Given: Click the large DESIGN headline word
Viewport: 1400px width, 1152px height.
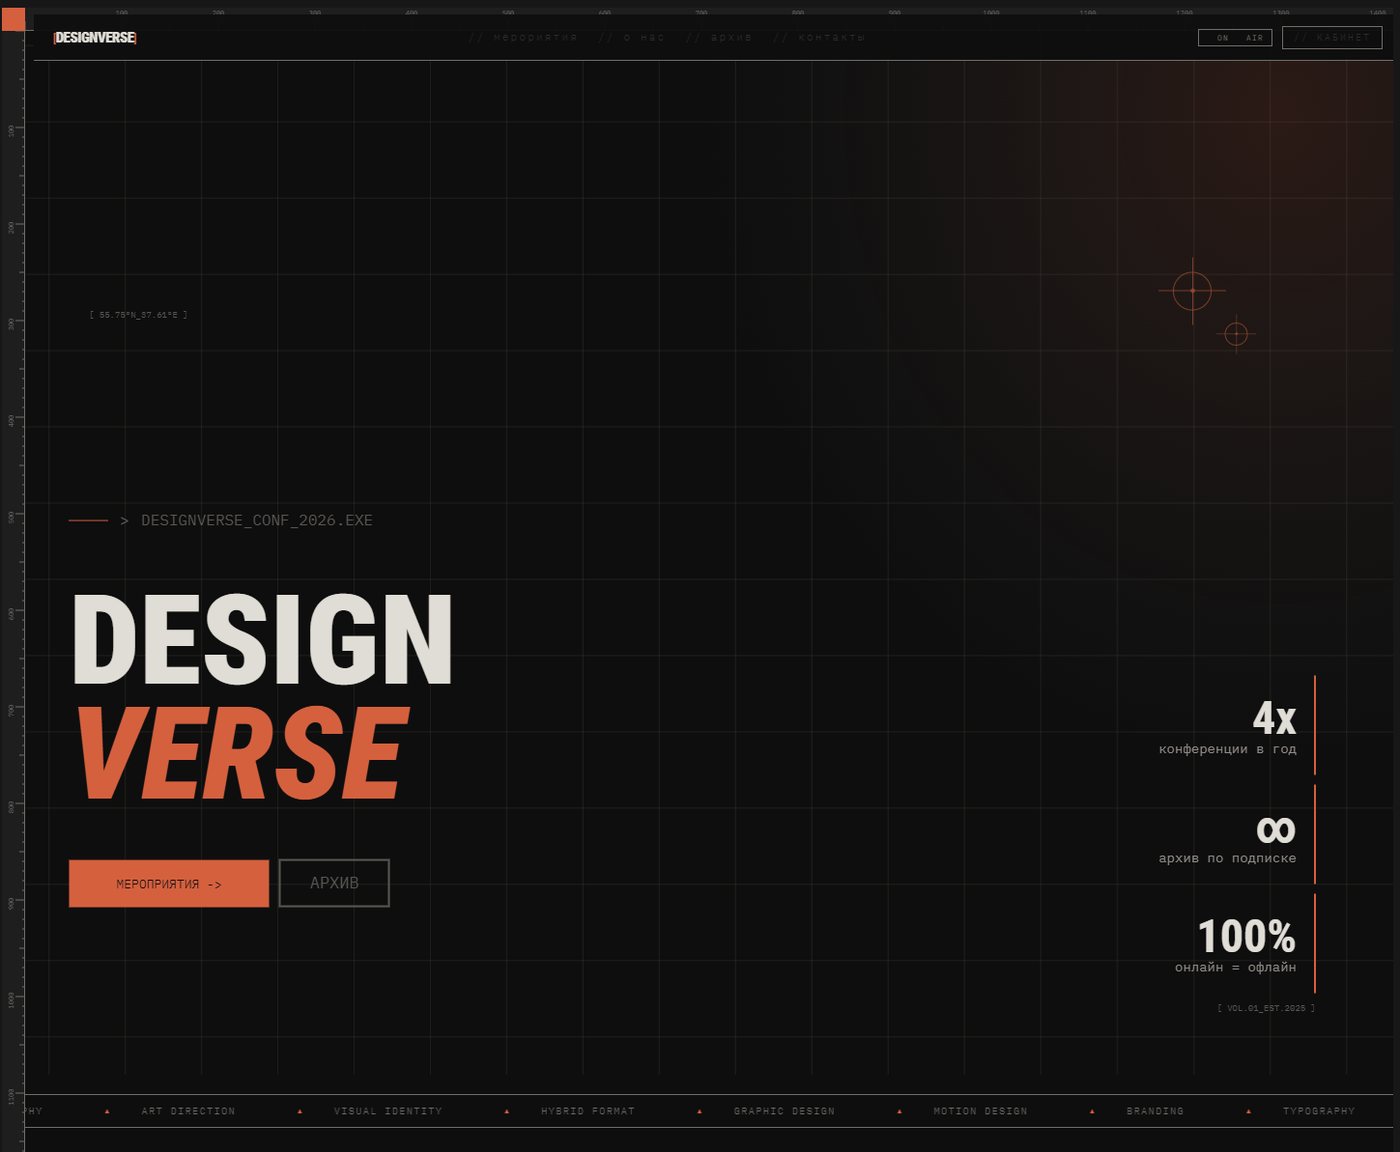Looking at the screenshot, I should click(x=263, y=640).
